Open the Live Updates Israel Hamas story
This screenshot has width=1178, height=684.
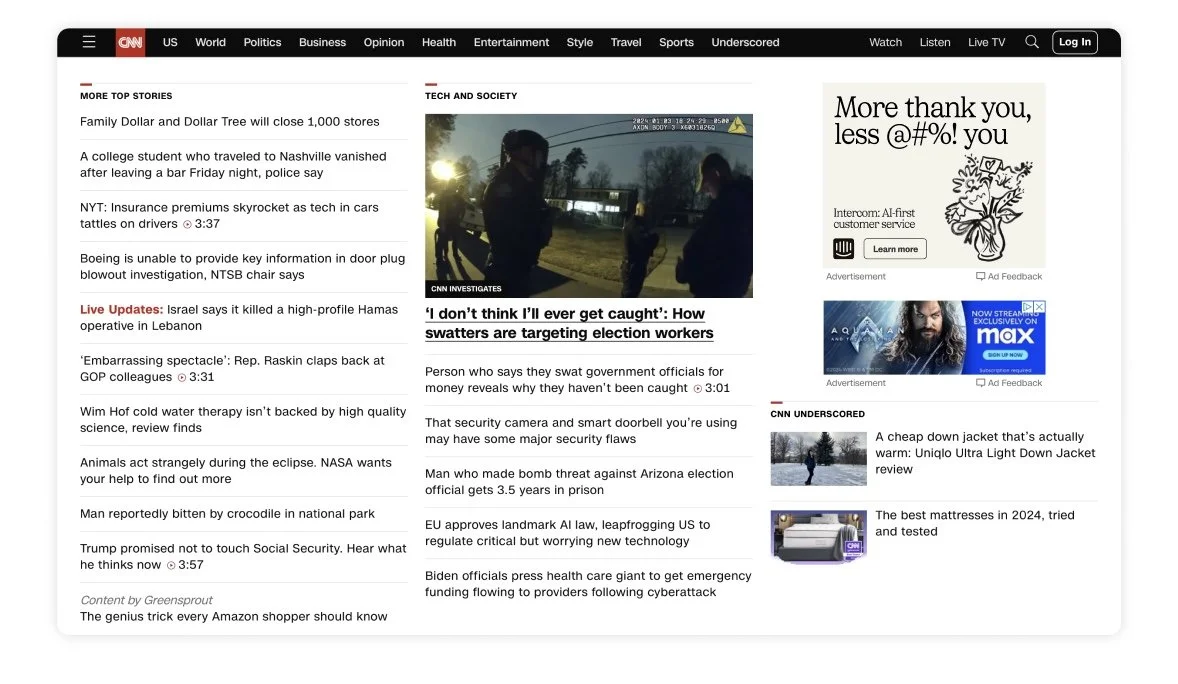(x=239, y=318)
